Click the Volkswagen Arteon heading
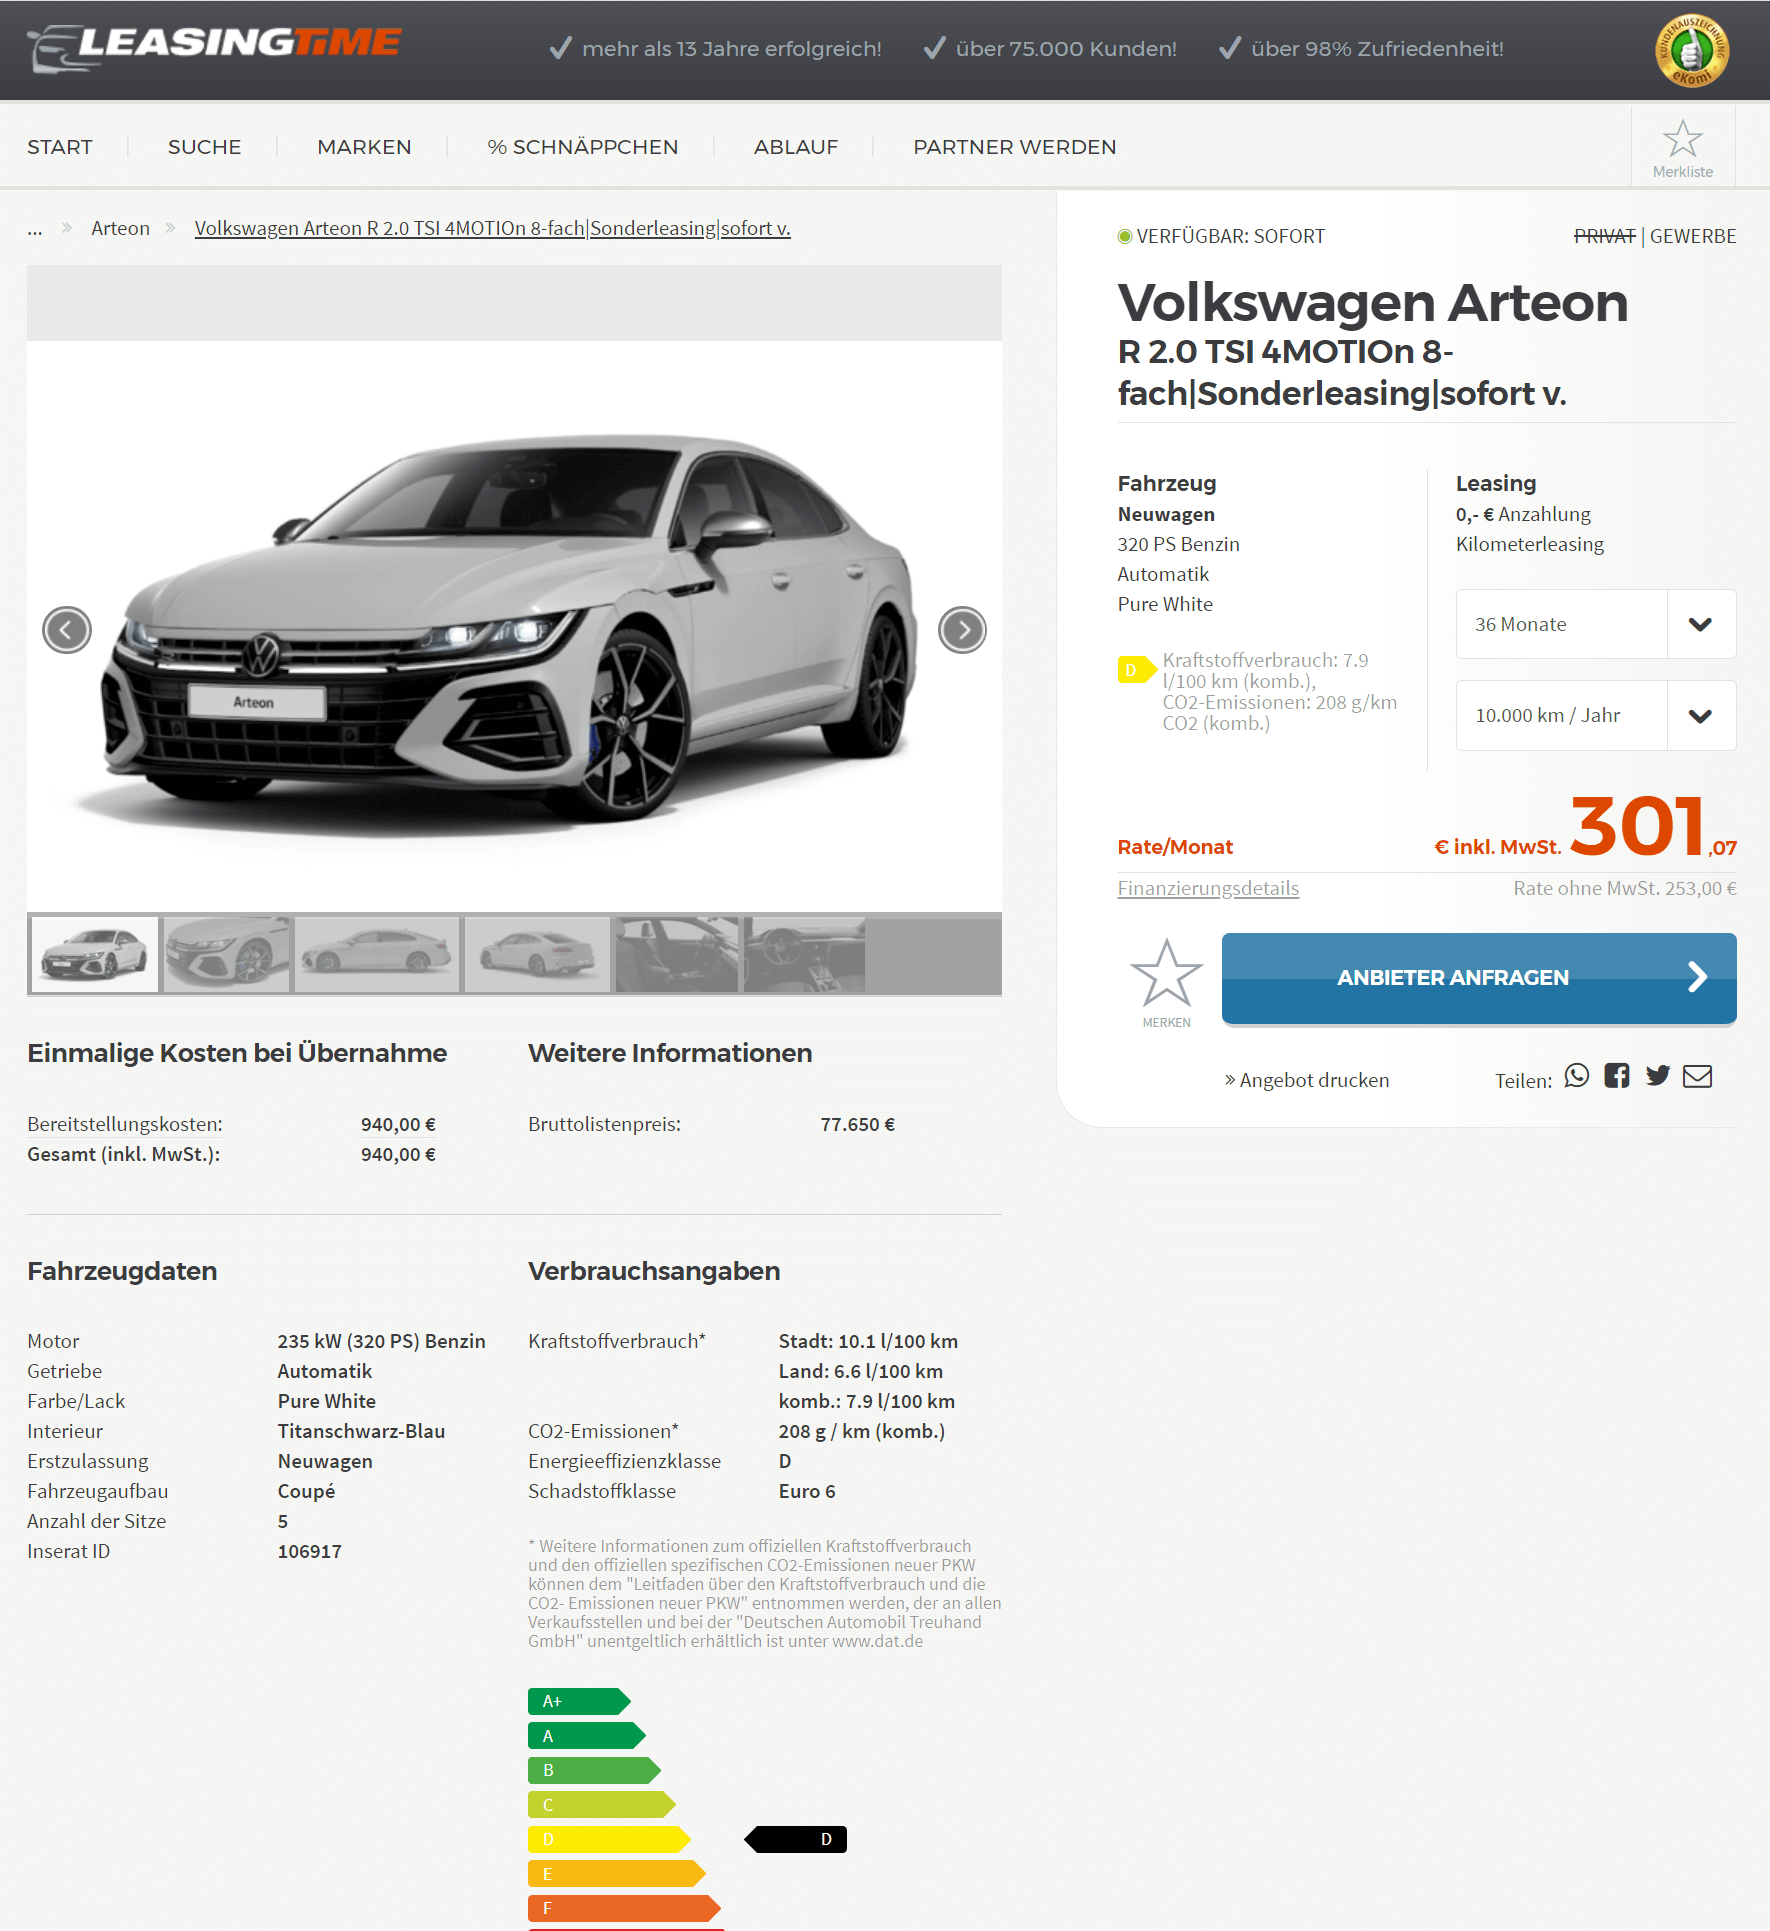The image size is (1770, 1931). click(1373, 303)
